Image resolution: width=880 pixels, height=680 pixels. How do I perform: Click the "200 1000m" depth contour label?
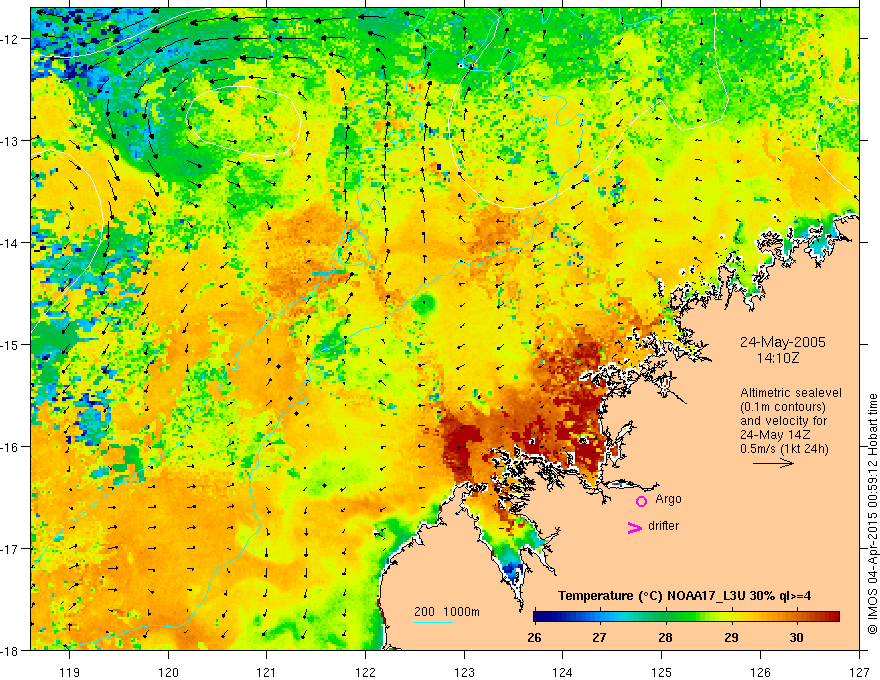tap(447, 612)
